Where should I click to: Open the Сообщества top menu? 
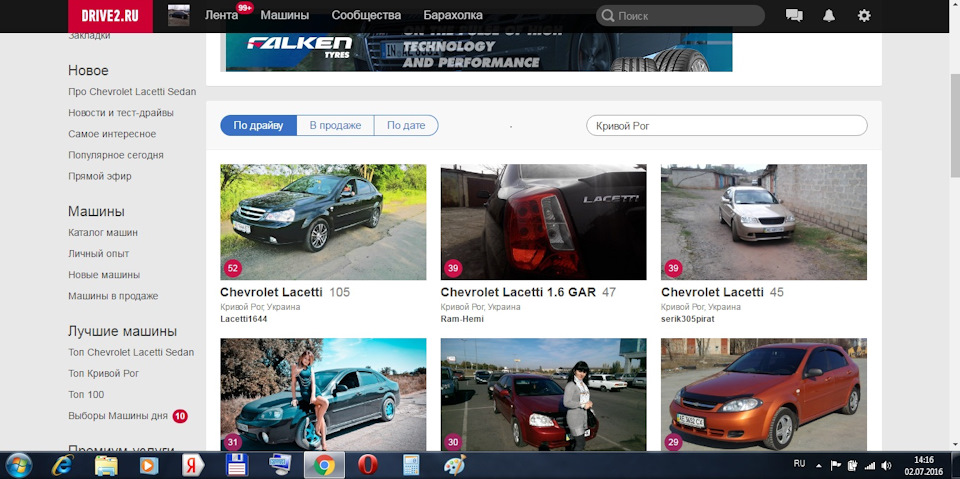[366, 15]
